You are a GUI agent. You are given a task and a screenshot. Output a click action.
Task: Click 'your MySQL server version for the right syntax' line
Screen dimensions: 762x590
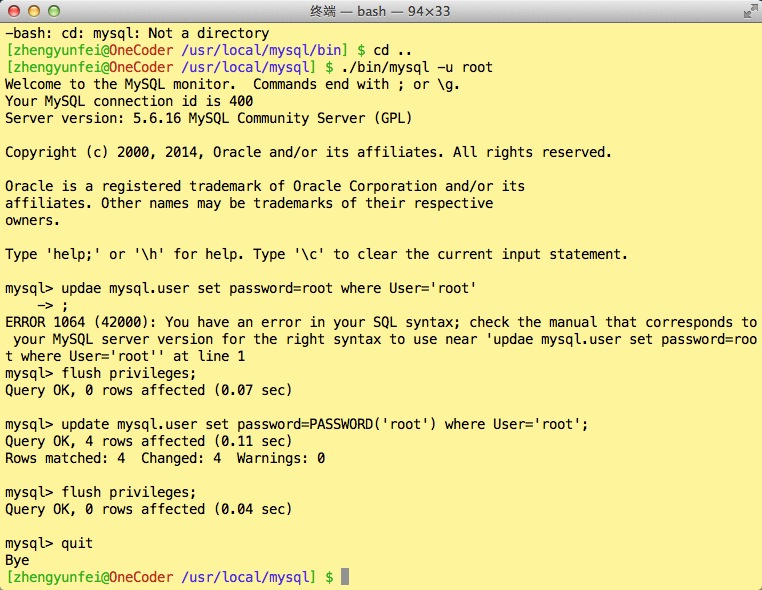385,339
